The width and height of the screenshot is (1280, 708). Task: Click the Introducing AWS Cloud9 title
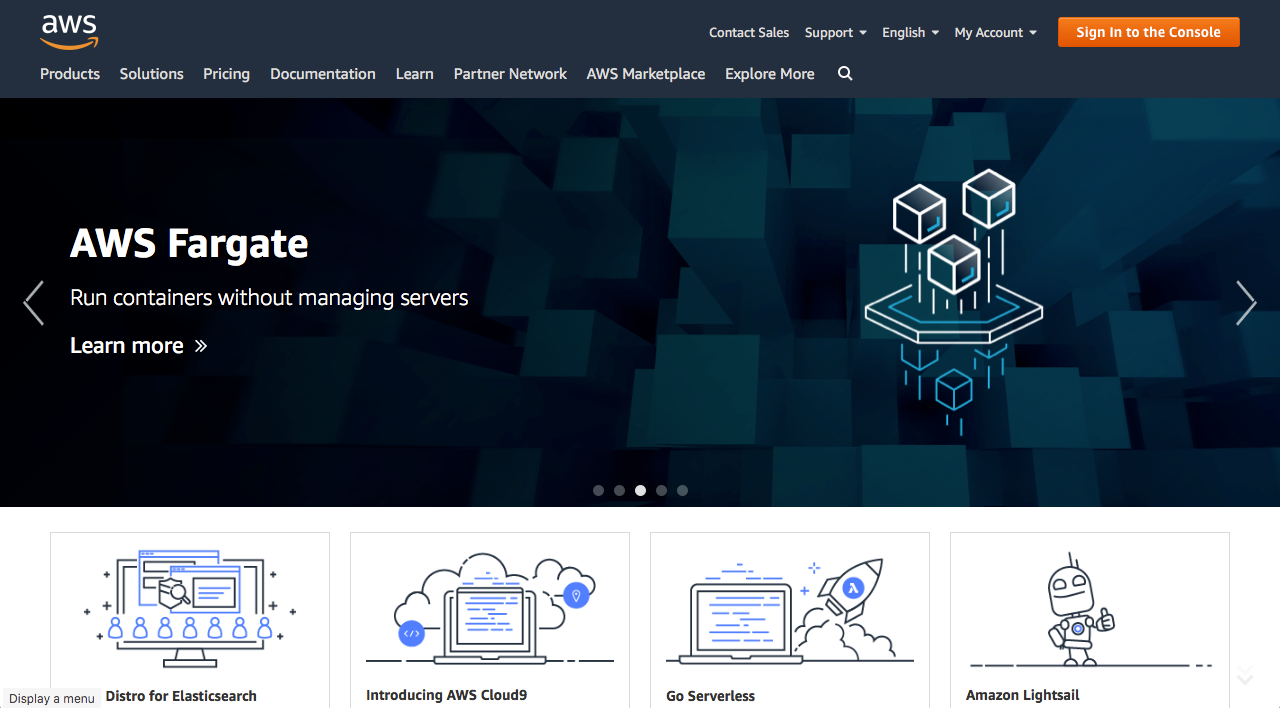coord(446,695)
